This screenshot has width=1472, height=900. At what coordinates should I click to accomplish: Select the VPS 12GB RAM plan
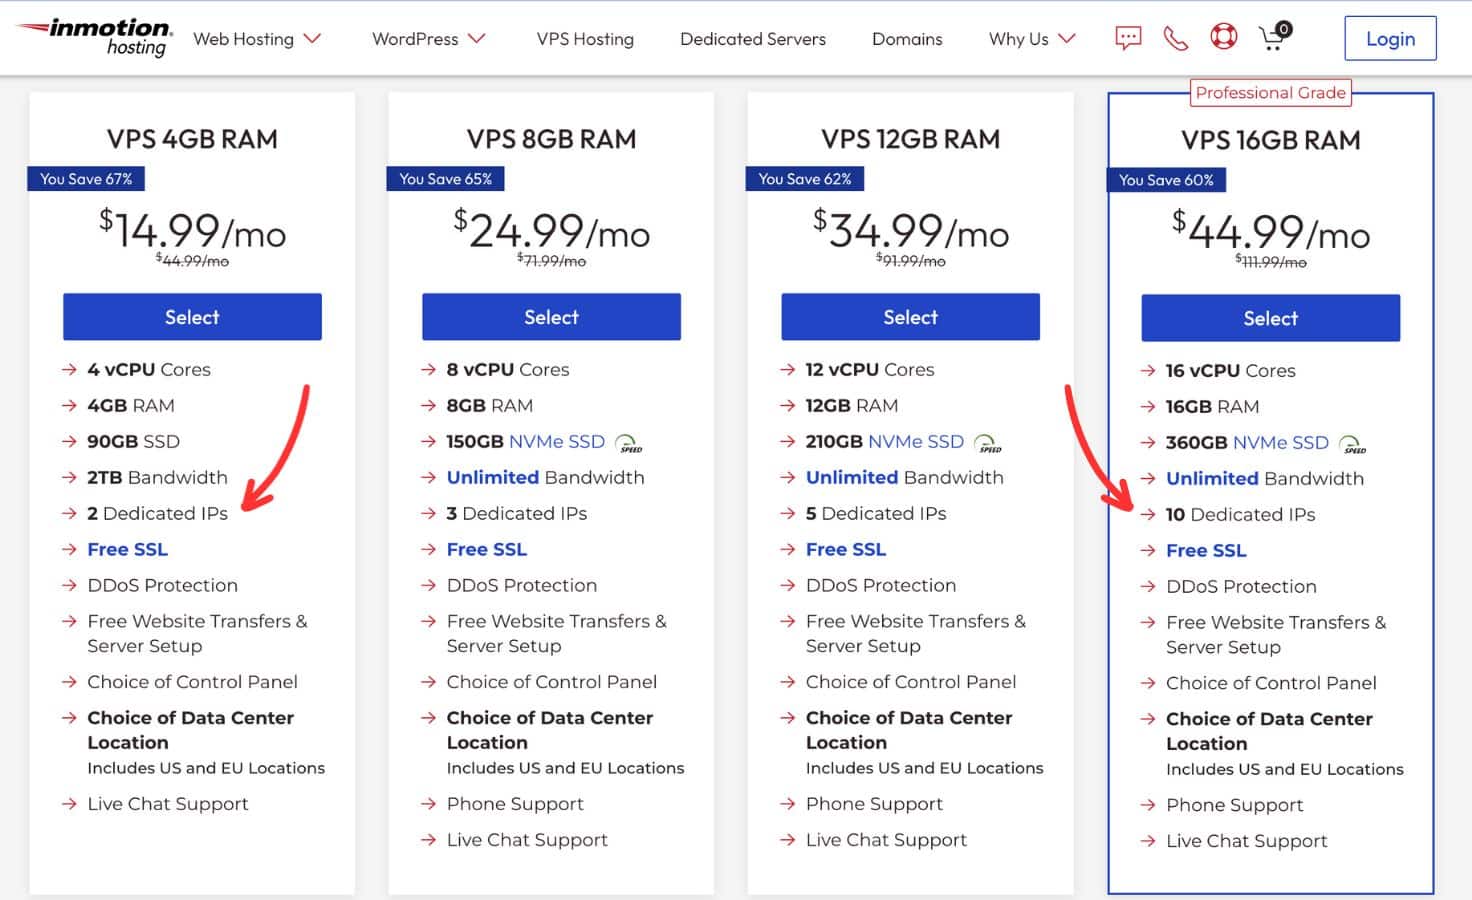click(910, 317)
